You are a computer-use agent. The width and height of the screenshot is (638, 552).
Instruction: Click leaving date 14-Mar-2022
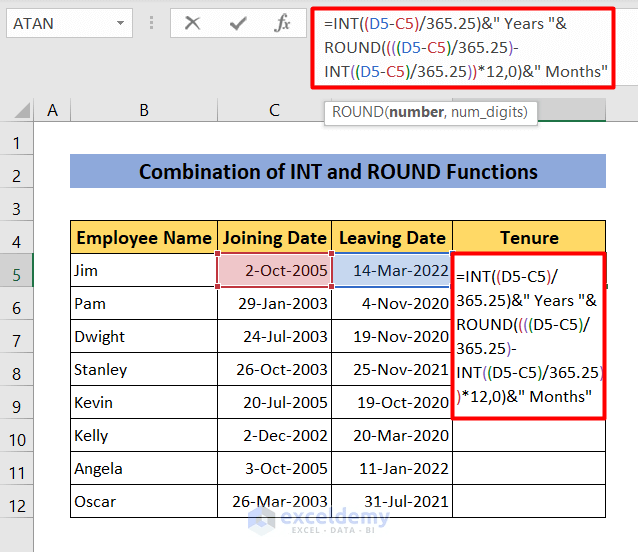point(392,271)
